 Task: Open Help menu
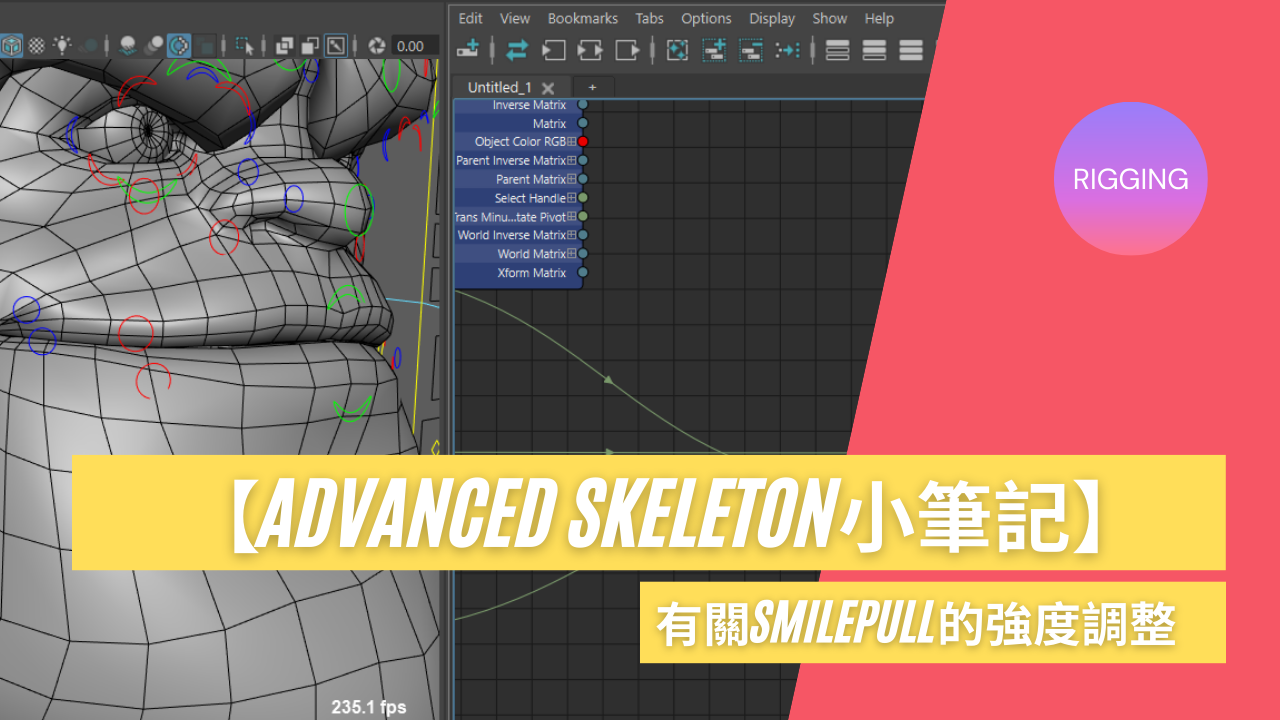879,18
